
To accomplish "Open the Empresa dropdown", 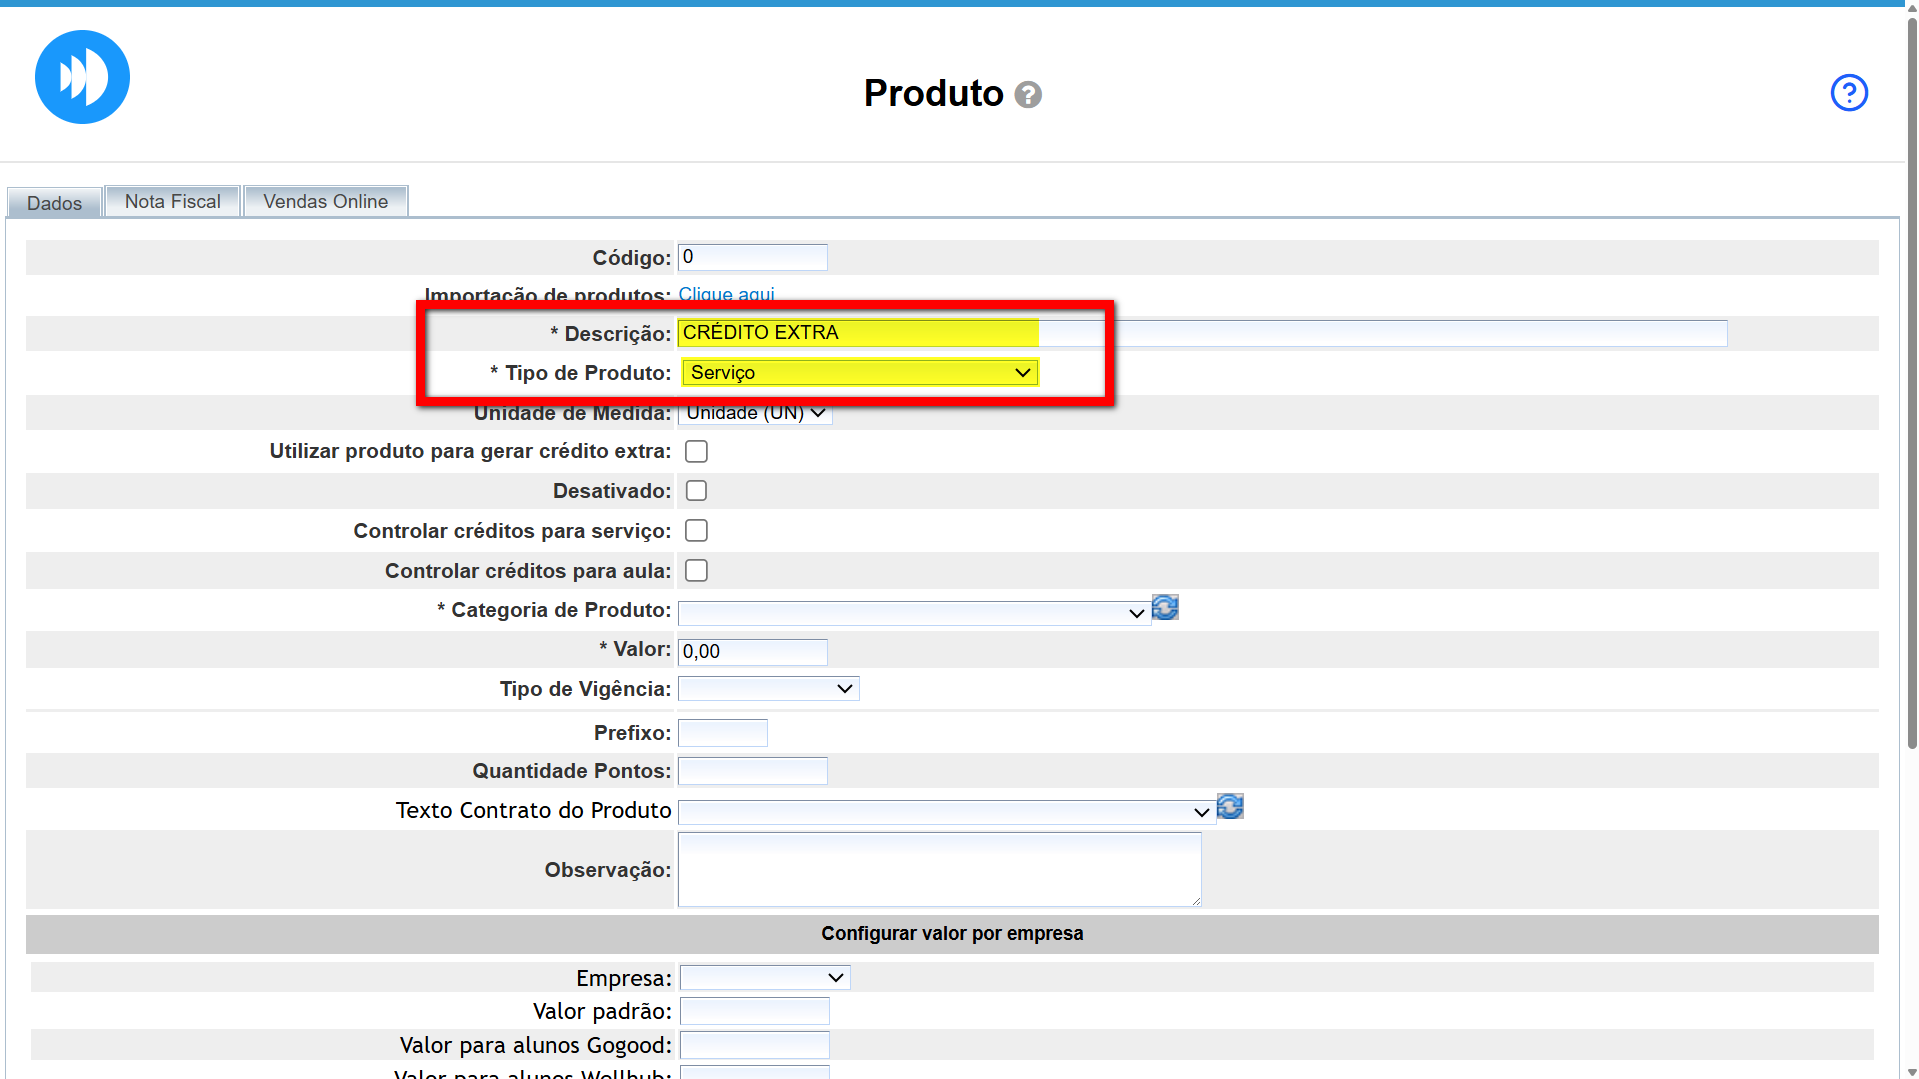I will (x=765, y=978).
